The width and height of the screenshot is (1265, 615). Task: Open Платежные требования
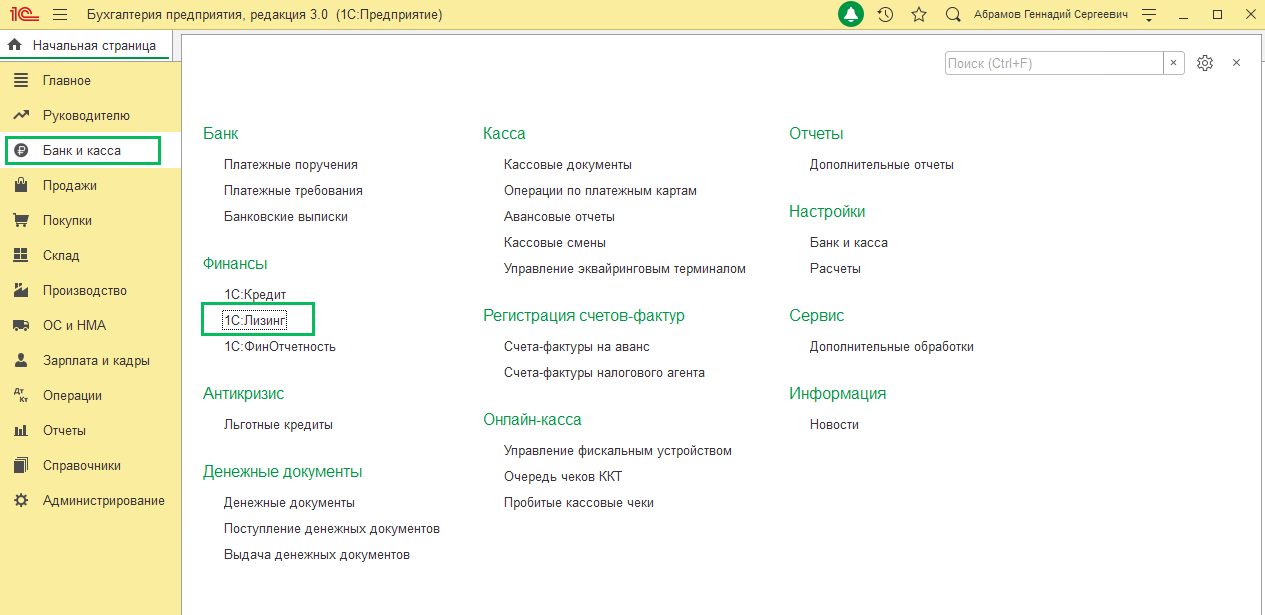[293, 191]
